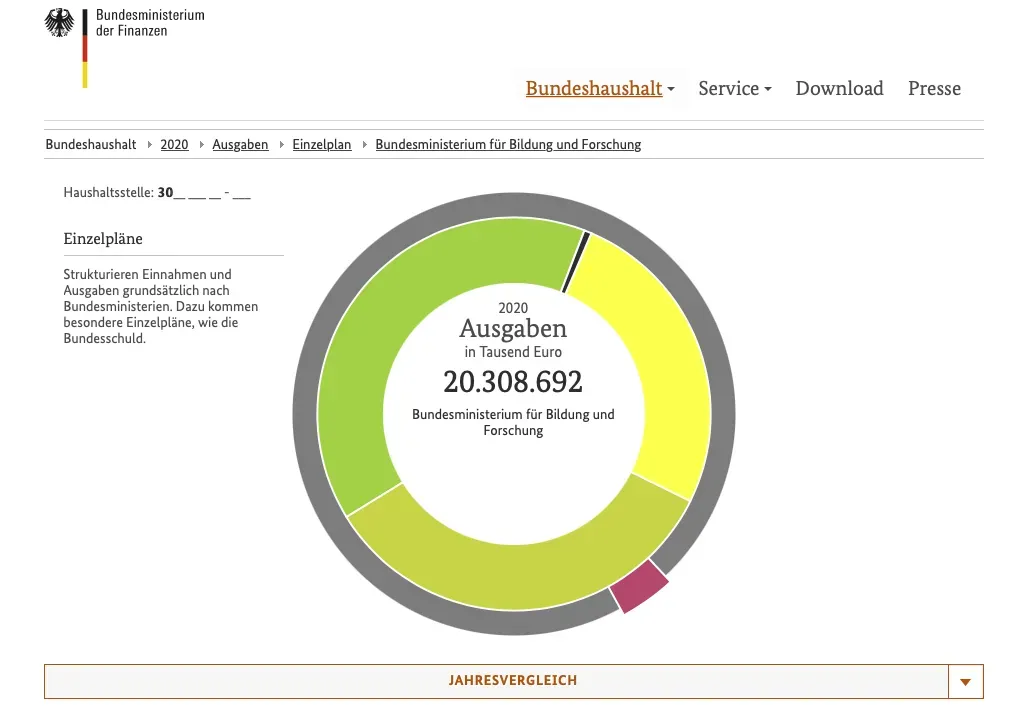Open the Einzelplan breadcrumb link
1020x710 pixels.
(x=322, y=145)
